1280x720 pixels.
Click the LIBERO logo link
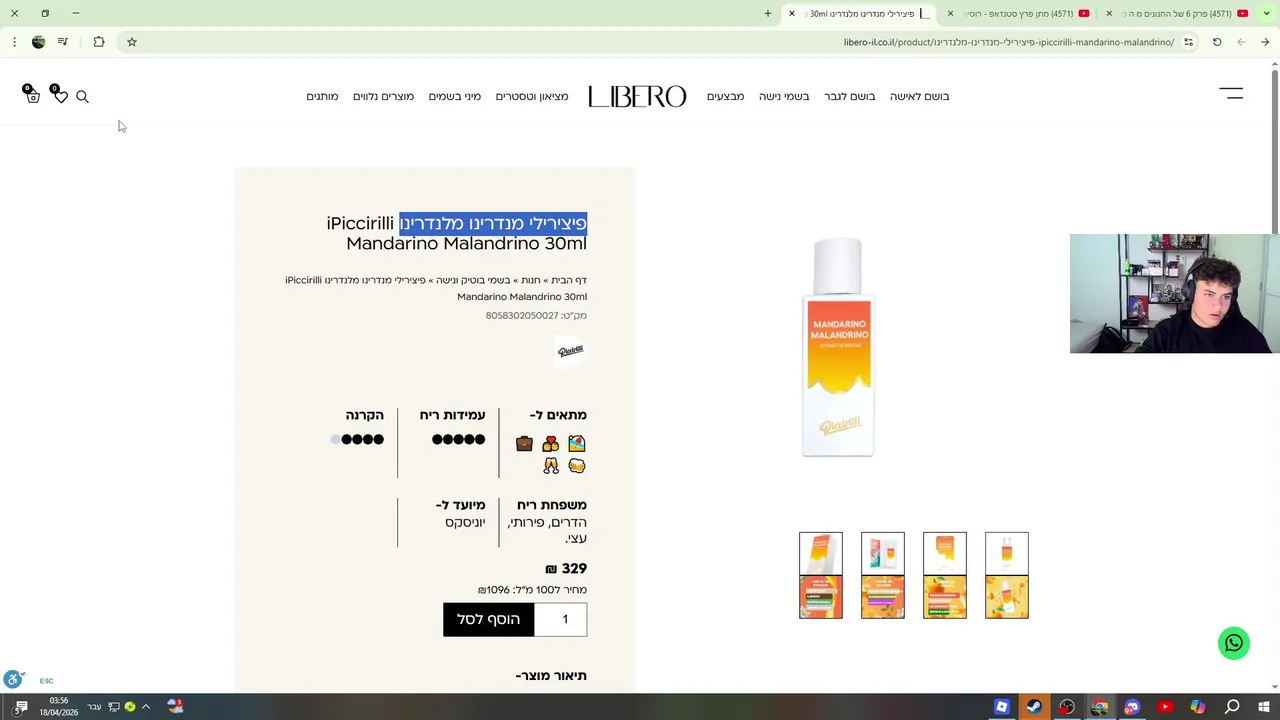click(637, 96)
